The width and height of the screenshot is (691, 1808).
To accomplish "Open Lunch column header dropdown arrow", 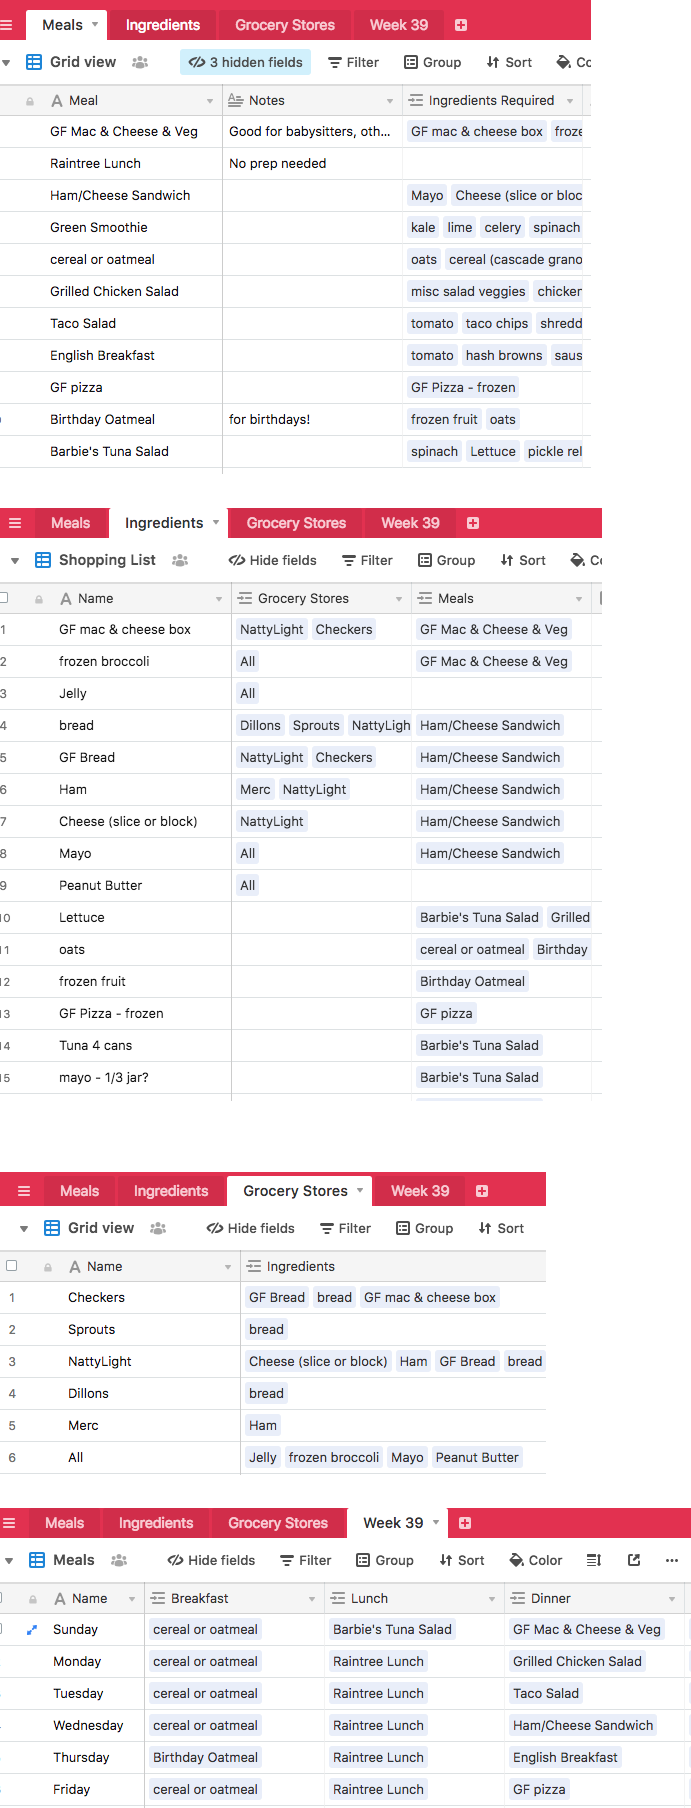I will (492, 1599).
